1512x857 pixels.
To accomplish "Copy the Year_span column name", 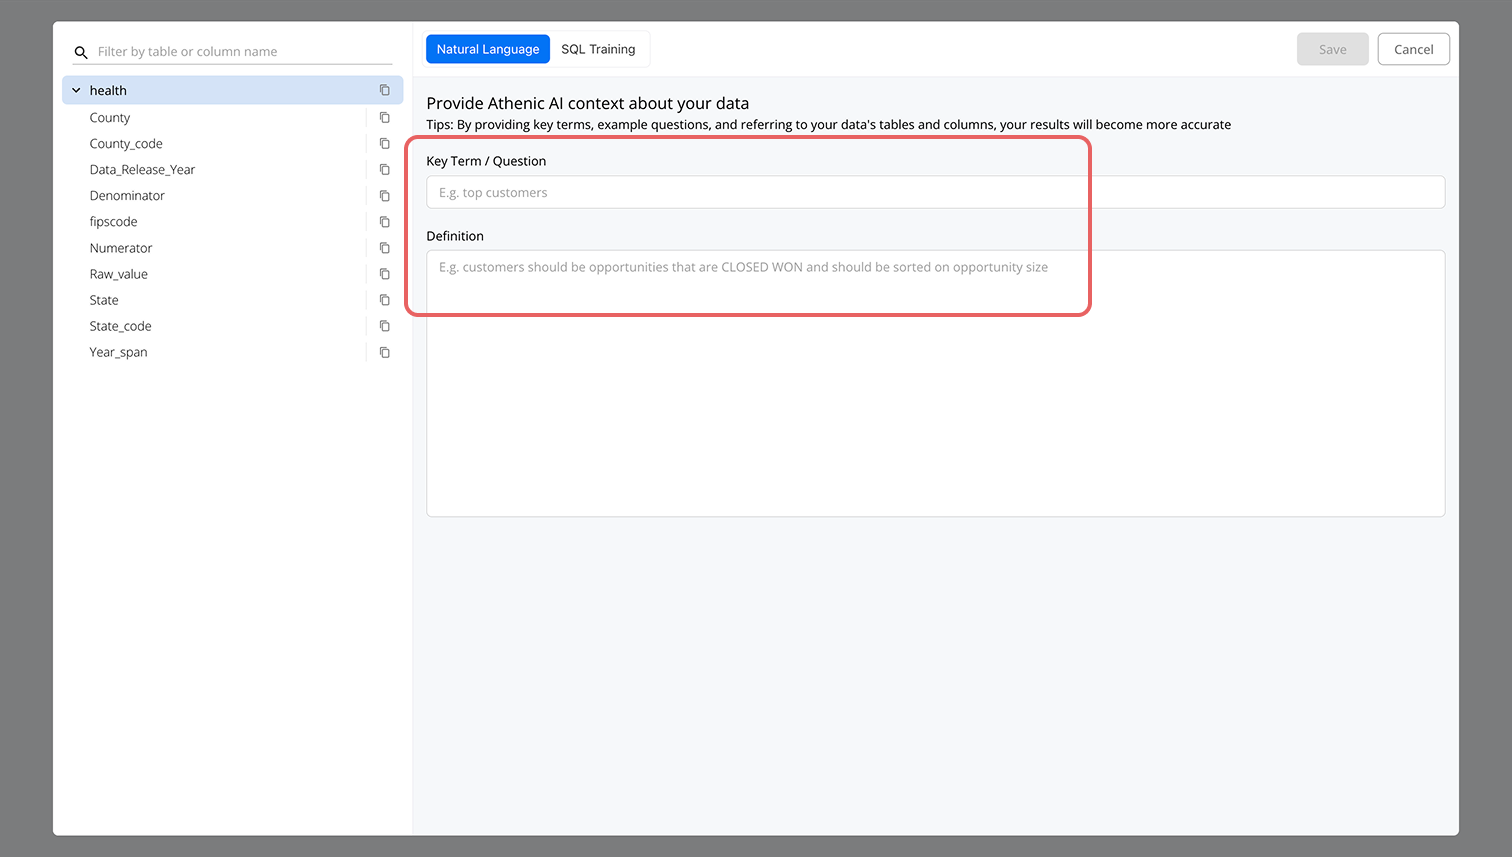I will [x=384, y=352].
